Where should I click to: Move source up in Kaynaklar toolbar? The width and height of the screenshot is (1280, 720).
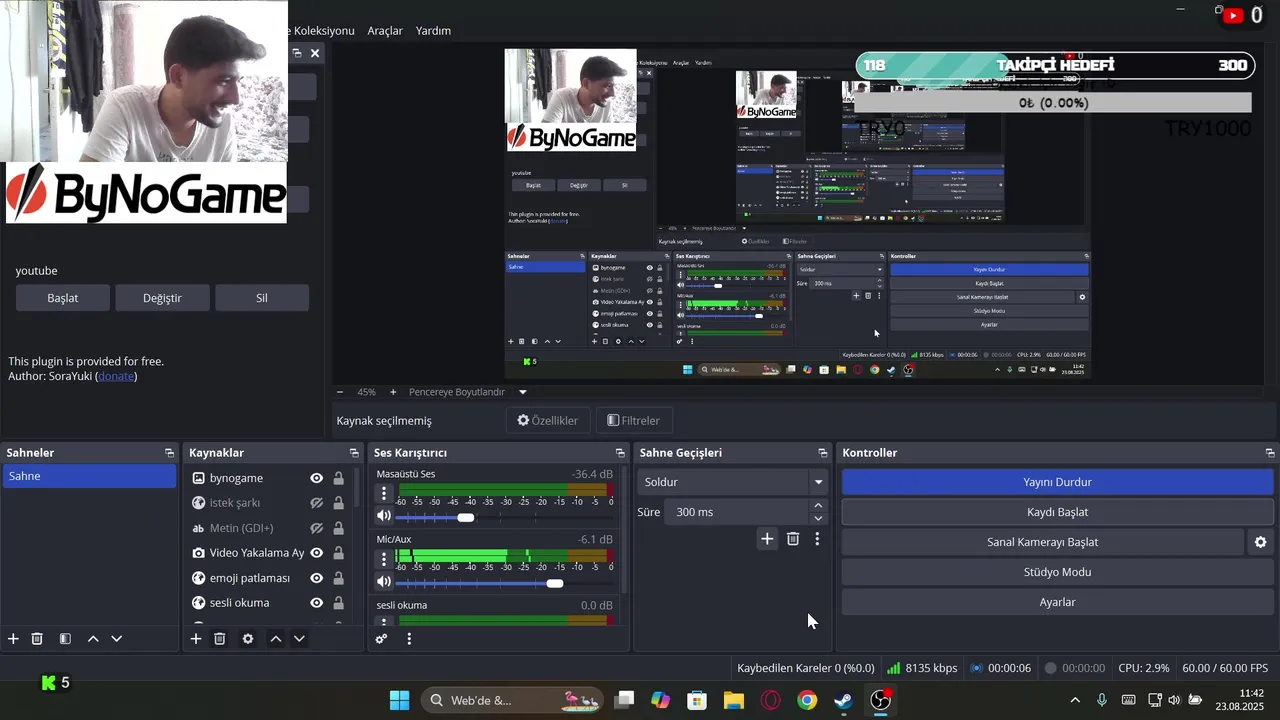(x=276, y=639)
